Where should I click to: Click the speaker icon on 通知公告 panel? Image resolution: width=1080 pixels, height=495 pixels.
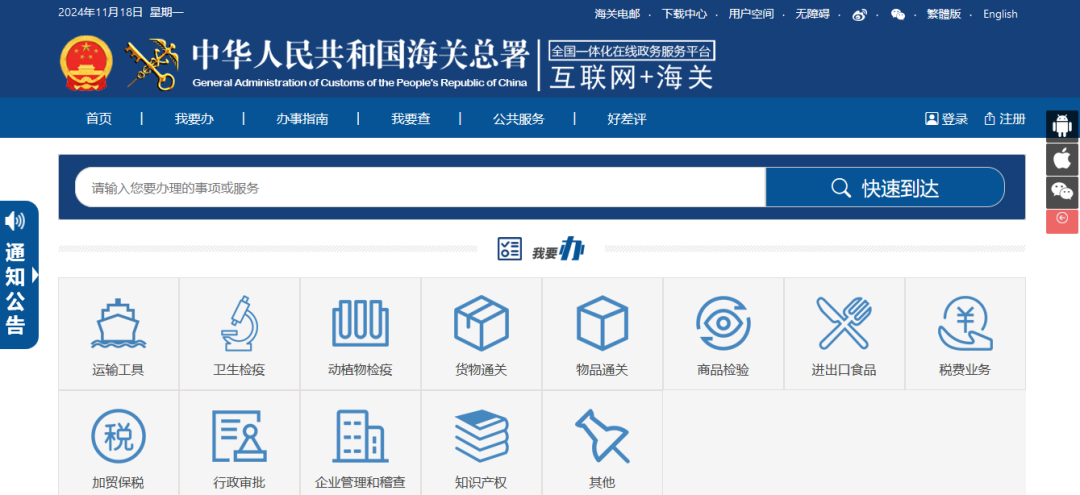point(14,221)
